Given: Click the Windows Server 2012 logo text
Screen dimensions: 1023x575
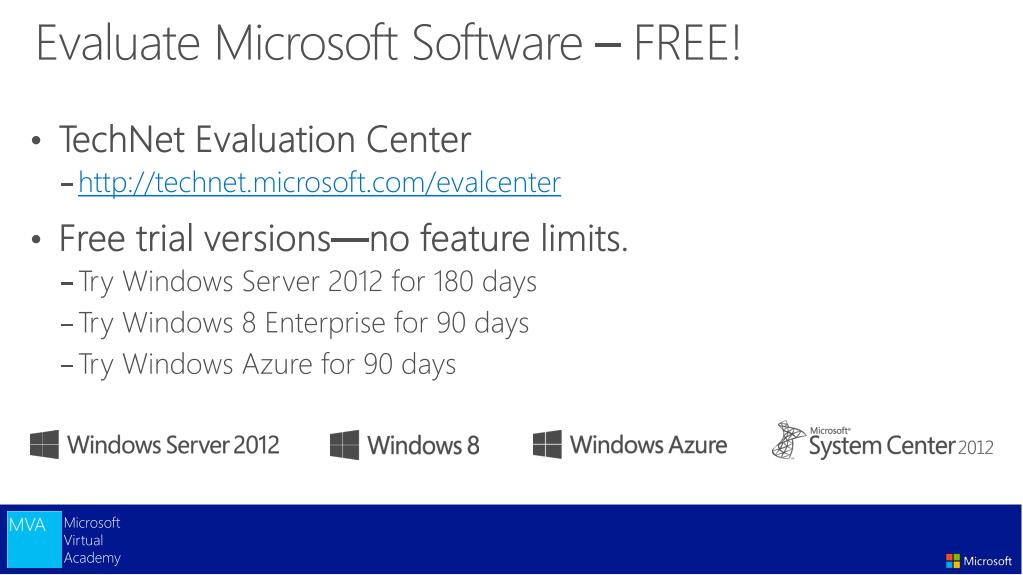Looking at the screenshot, I should [173, 445].
